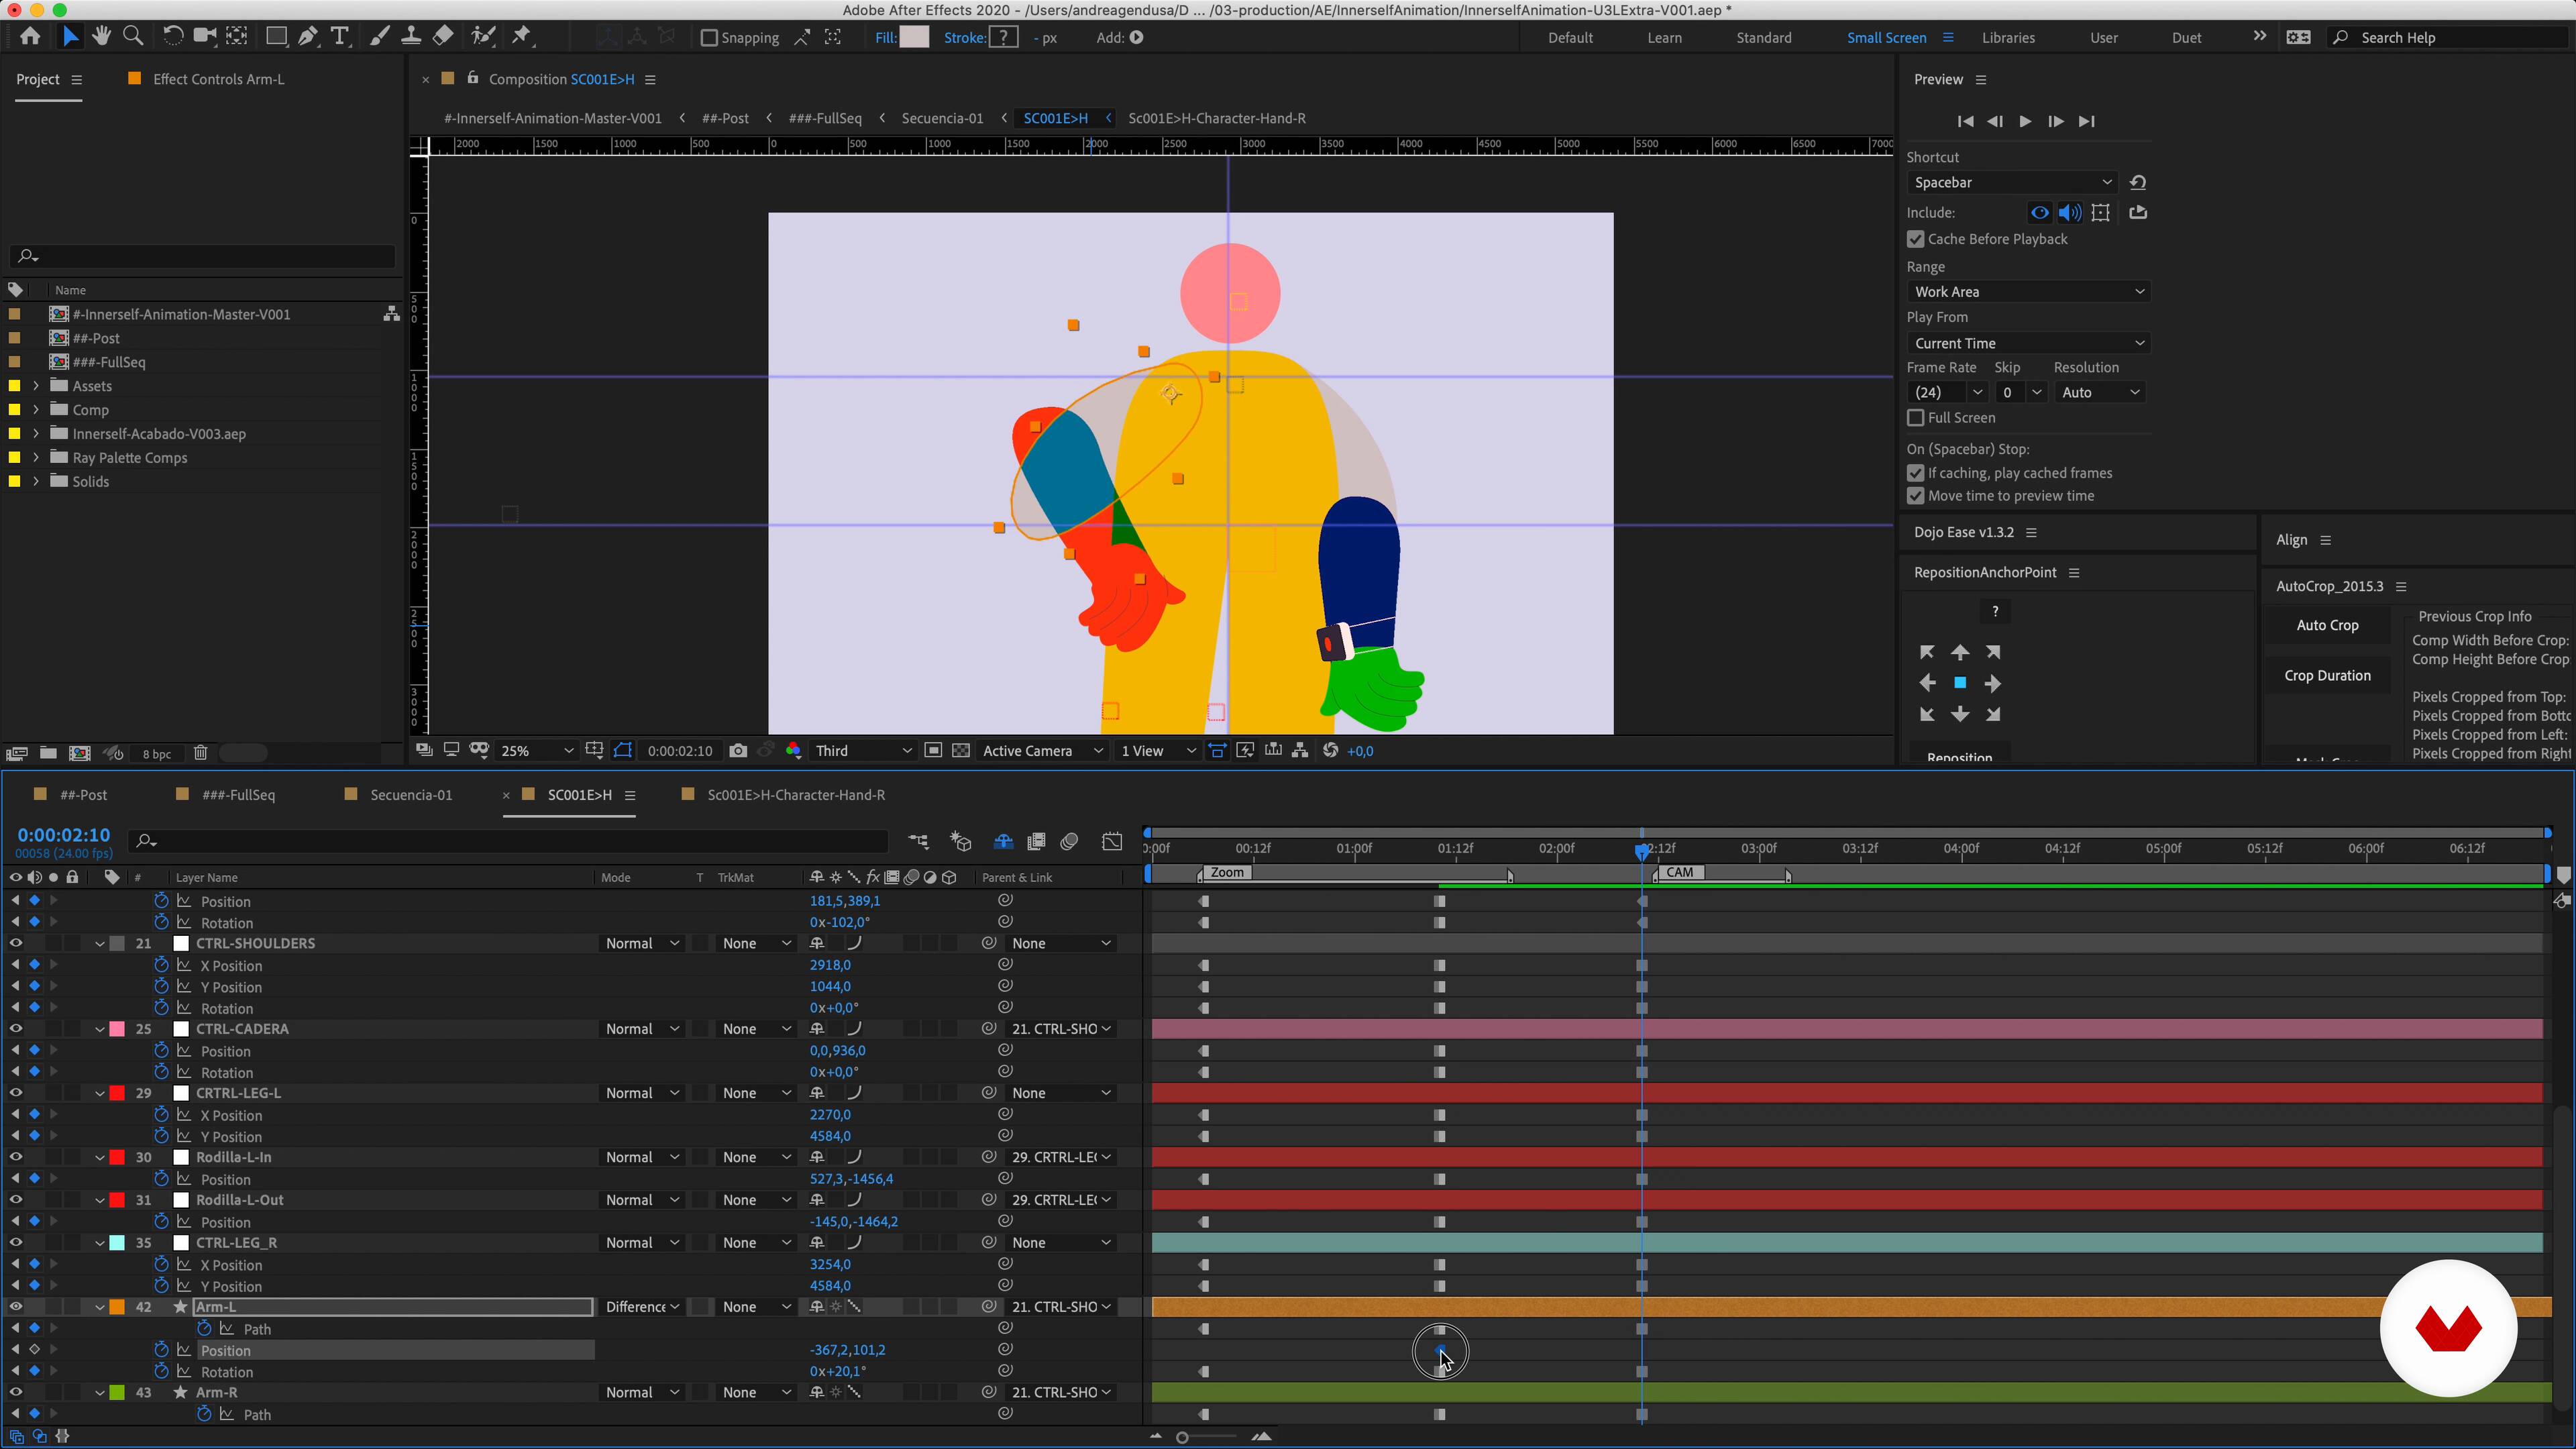Jump to last frame in Preview

click(x=2087, y=121)
